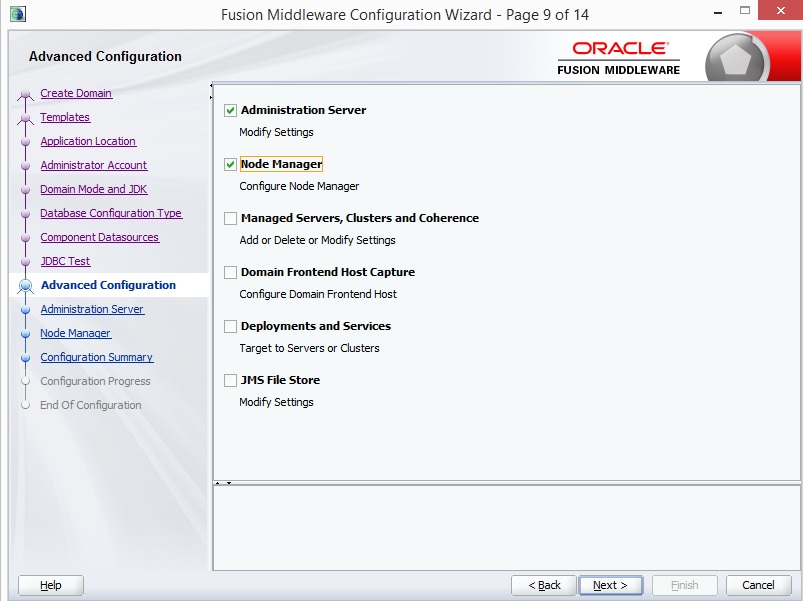Click the Help button
Image resolution: width=803 pixels, height=601 pixels.
tap(51, 585)
